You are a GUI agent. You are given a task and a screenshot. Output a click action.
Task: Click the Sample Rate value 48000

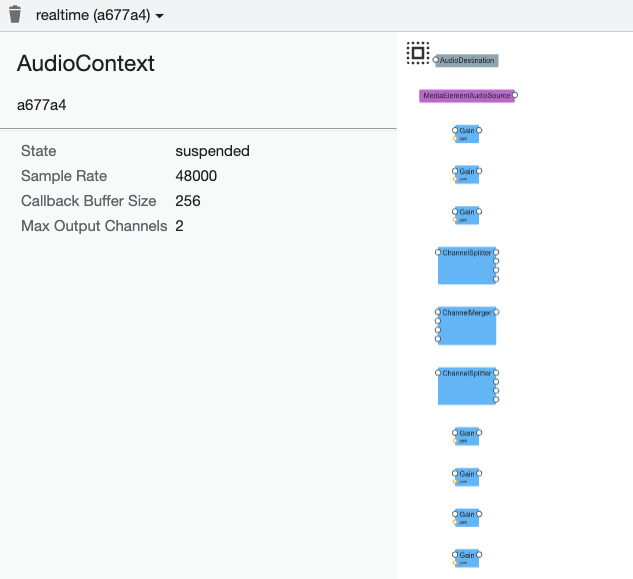click(196, 176)
